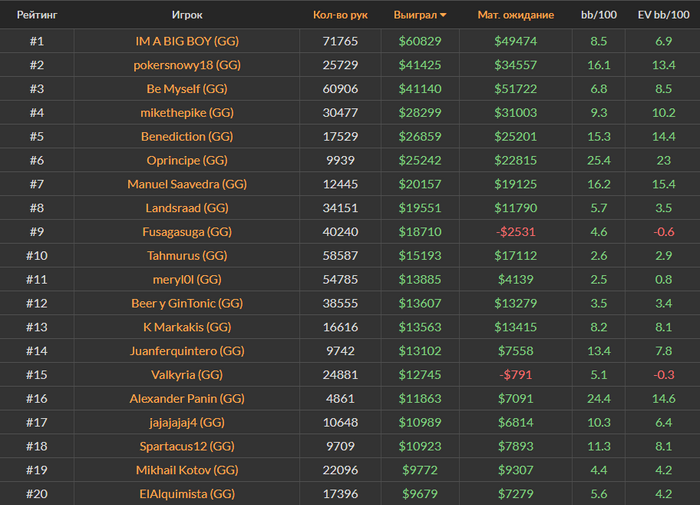Open Valkyria (GG) player stats

coord(187,375)
